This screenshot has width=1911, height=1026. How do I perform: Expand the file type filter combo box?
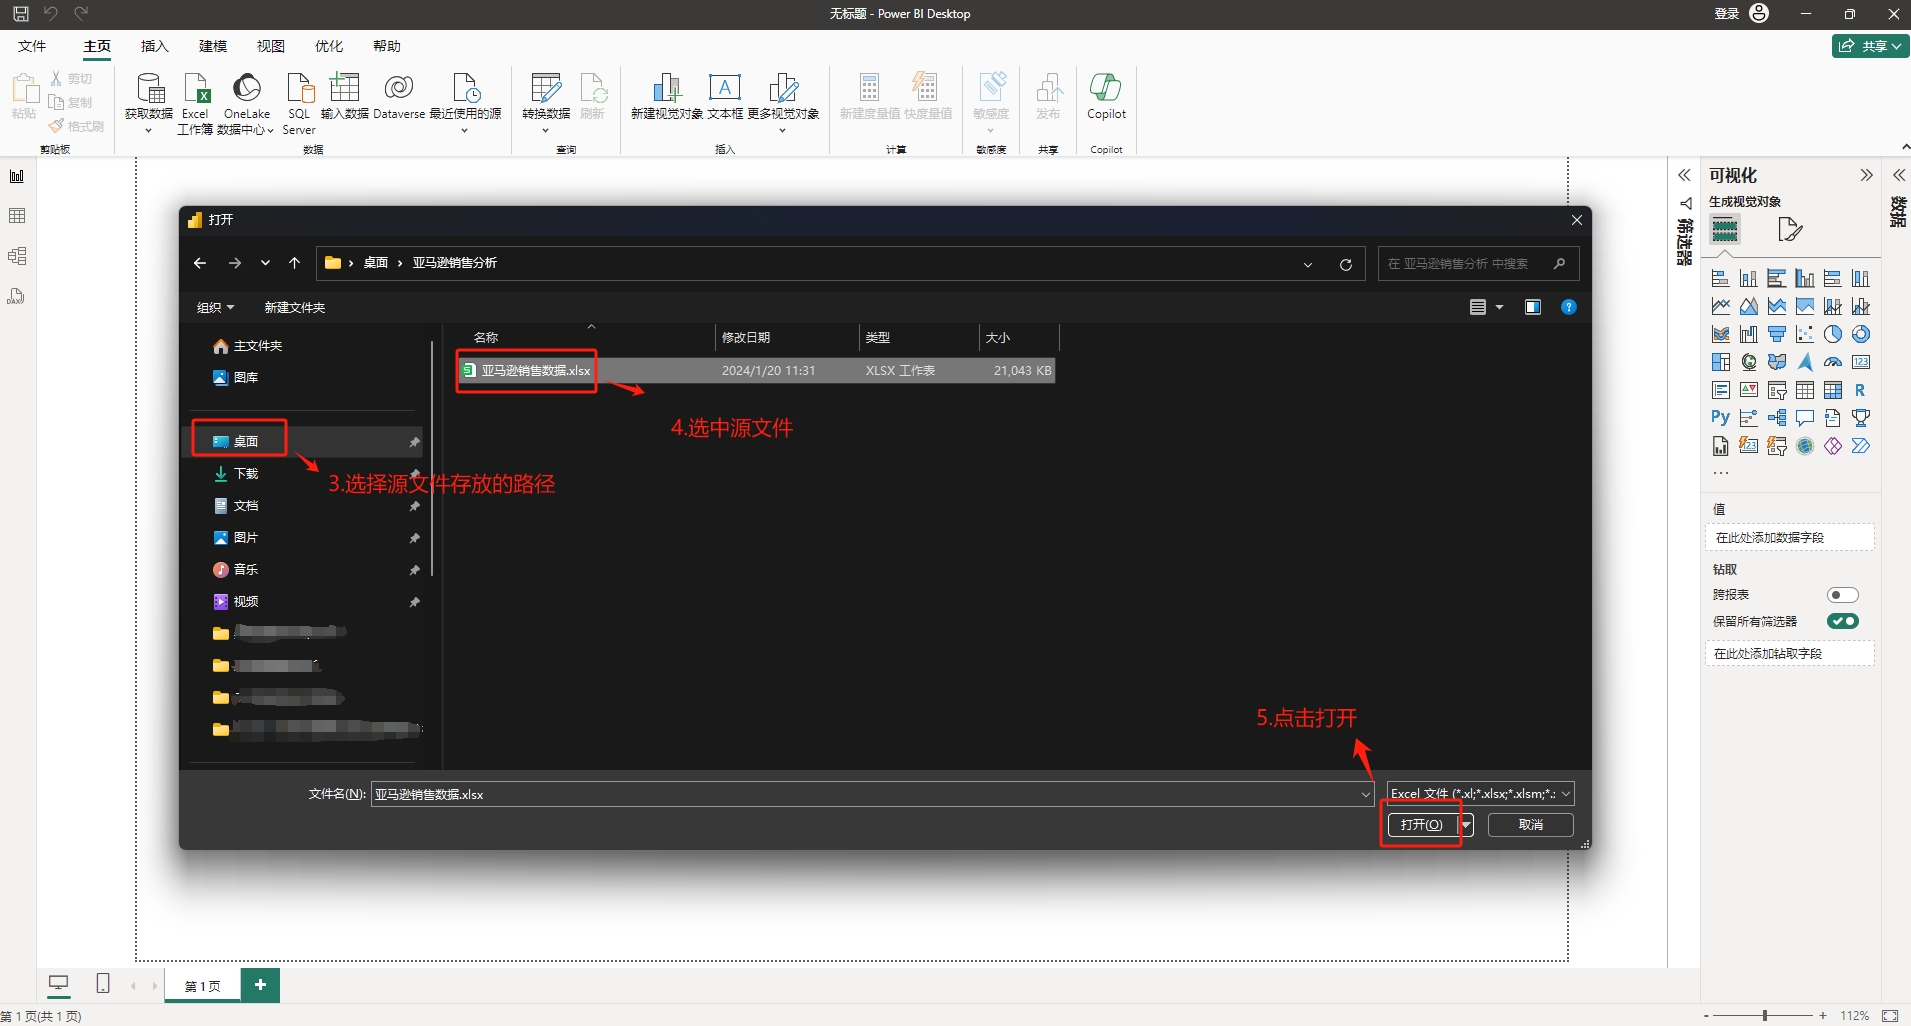coord(1566,794)
